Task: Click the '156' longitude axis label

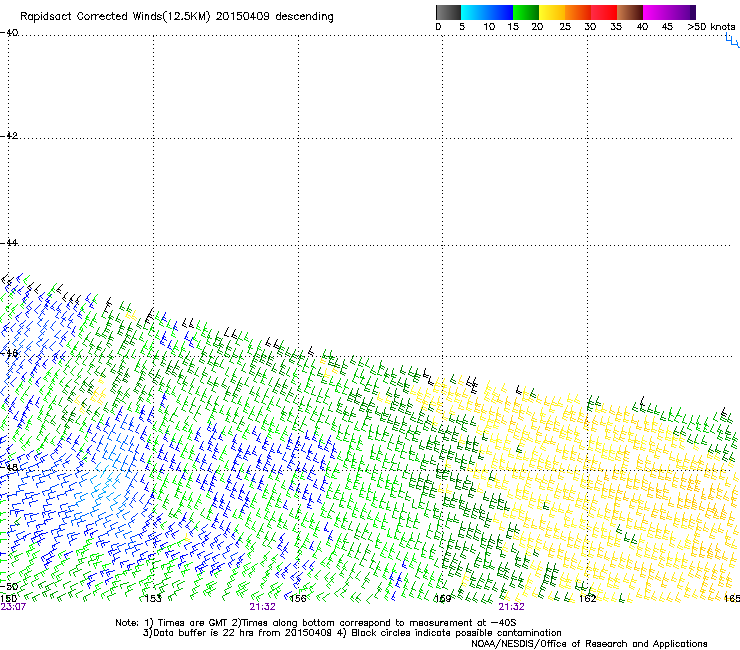Action: (298, 599)
